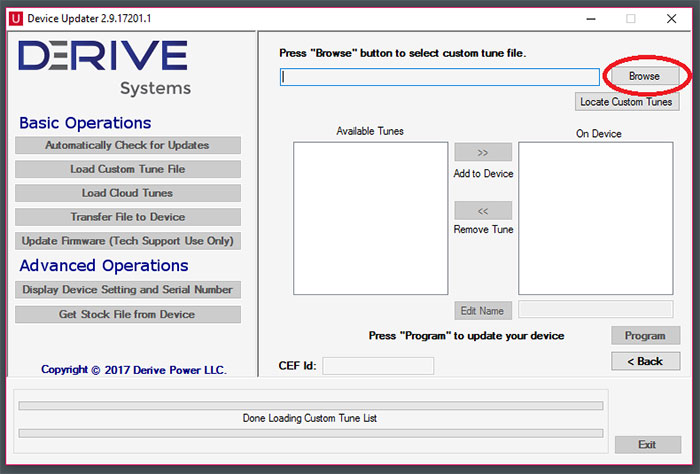This screenshot has width=700, height=474.
Task: Open Display Device Setting and Serial Number
Action: coord(128,290)
